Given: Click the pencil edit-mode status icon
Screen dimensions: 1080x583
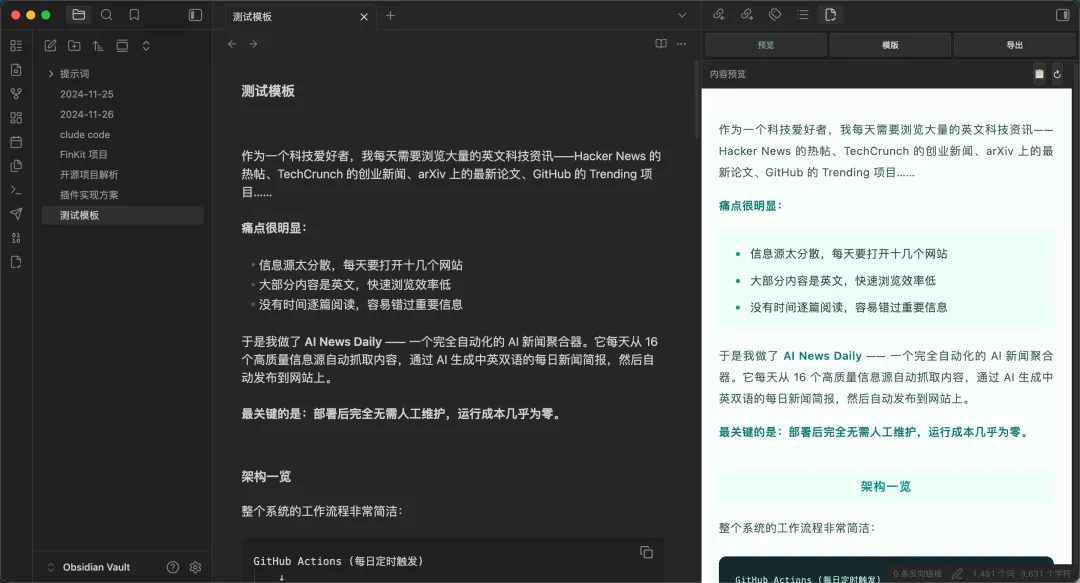Looking at the screenshot, I should click(957, 573).
